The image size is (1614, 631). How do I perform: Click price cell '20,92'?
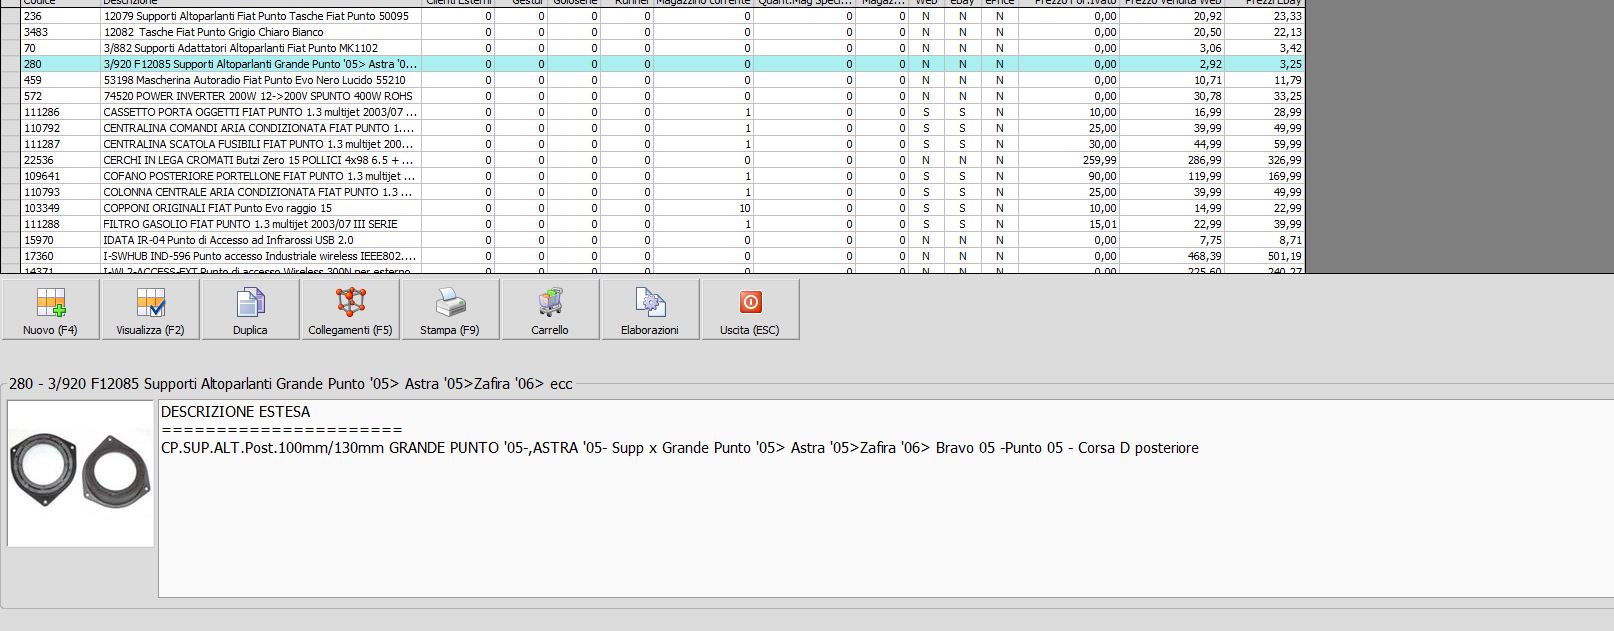coord(1172,16)
